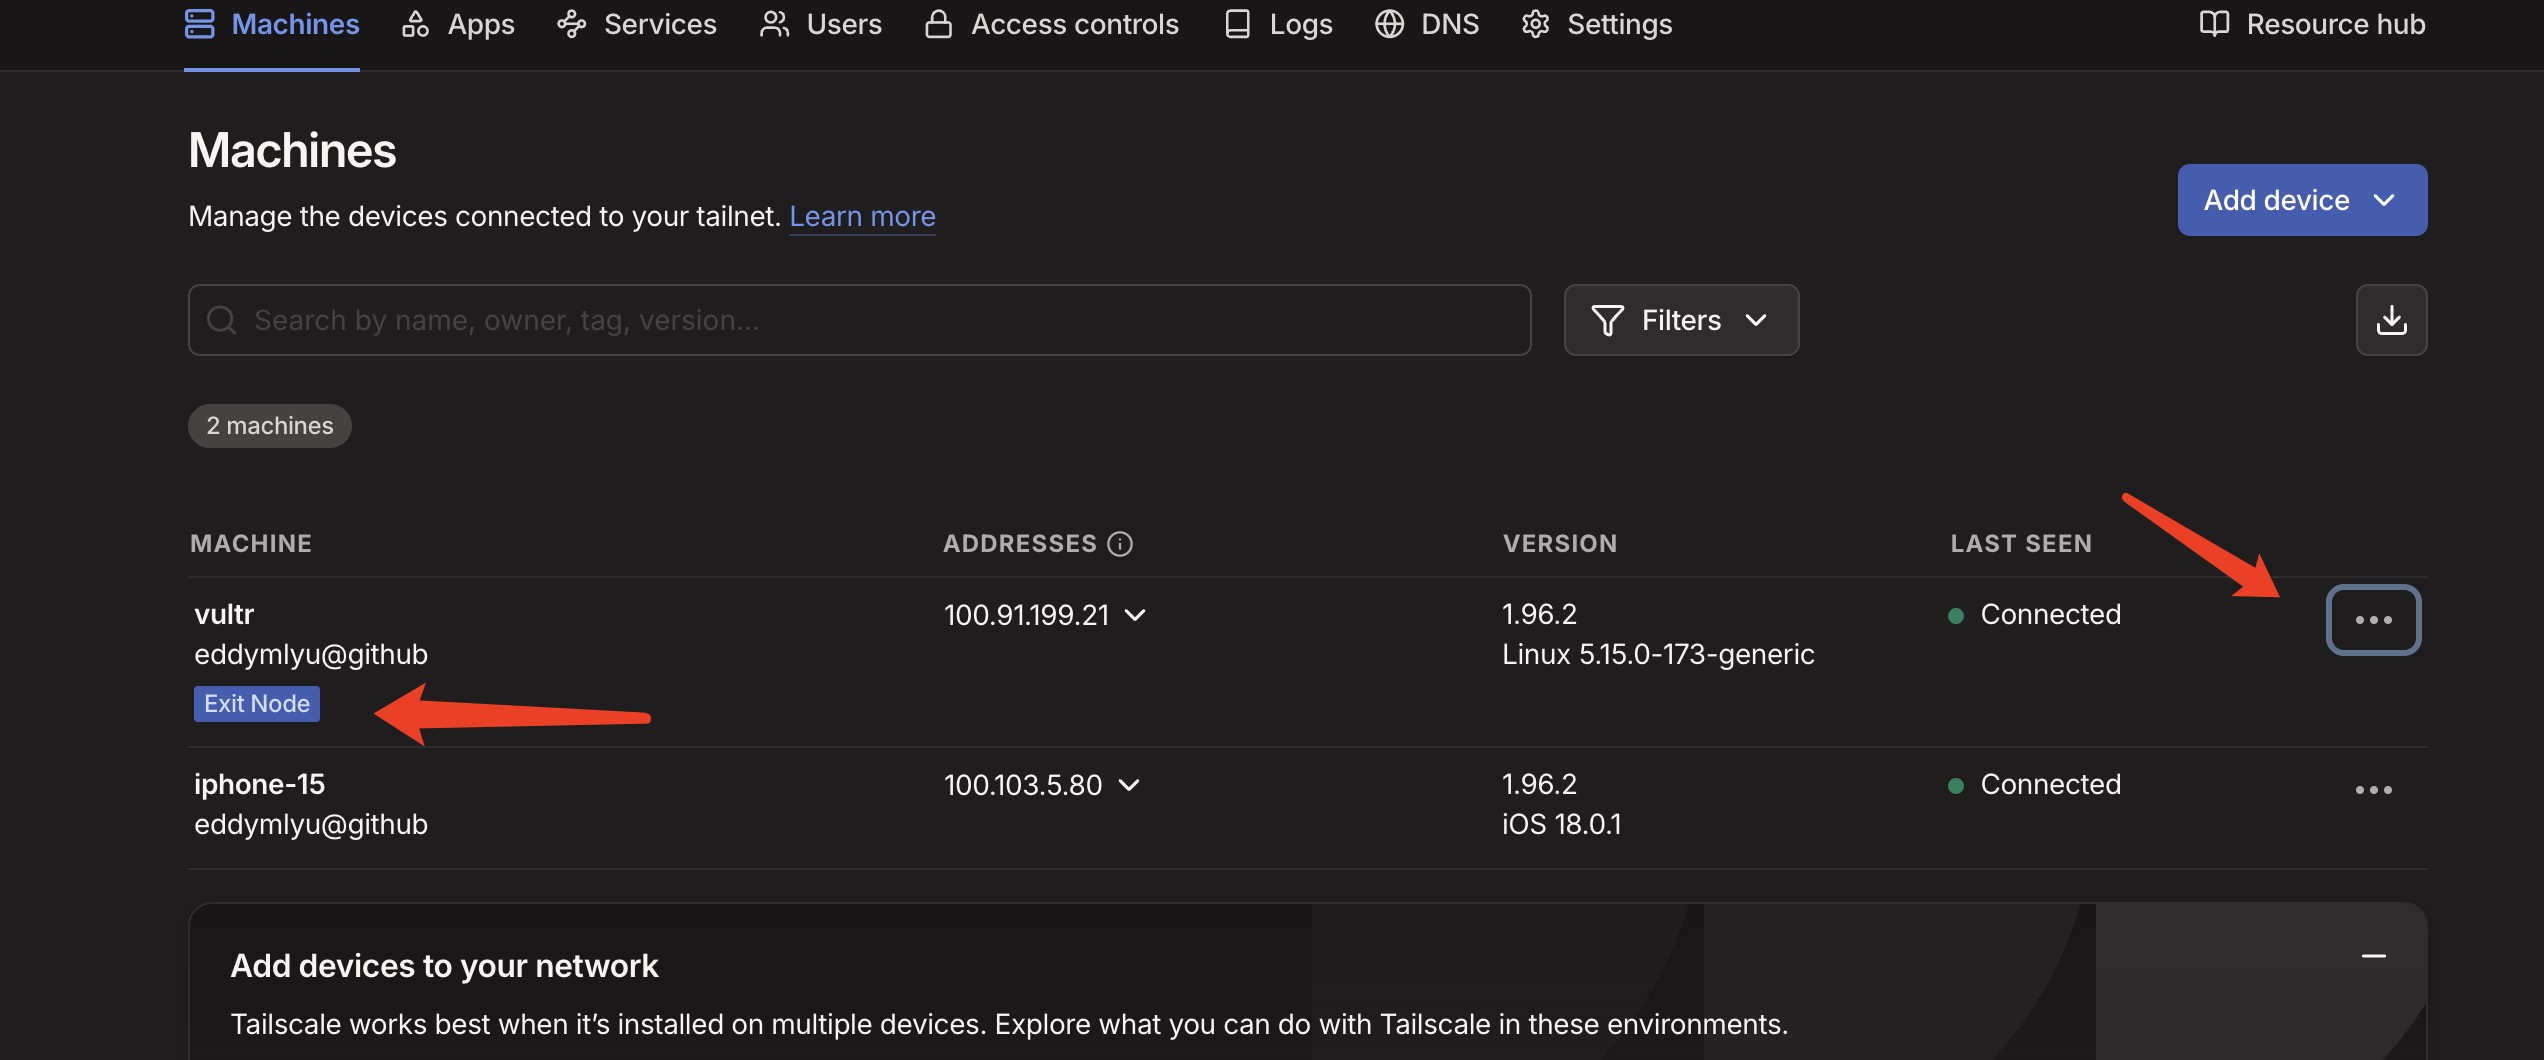Open the iphone-15 three-dot menu
Image resolution: width=2544 pixels, height=1060 pixels.
(2373, 790)
